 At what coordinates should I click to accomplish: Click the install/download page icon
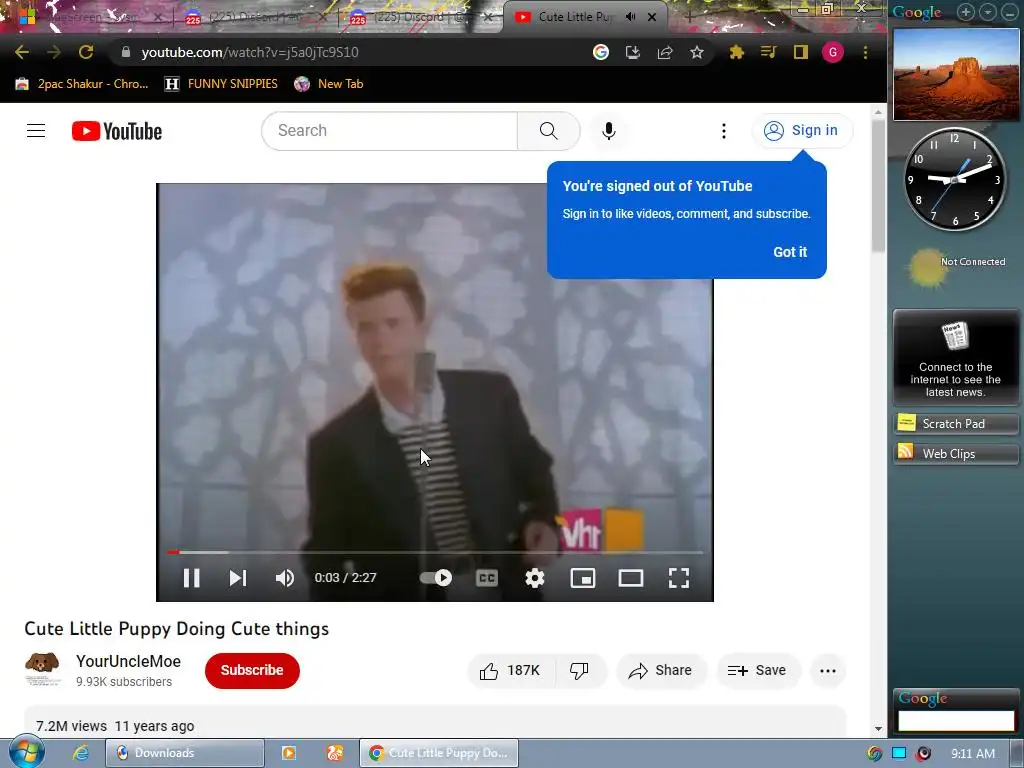(x=632, y=52)
